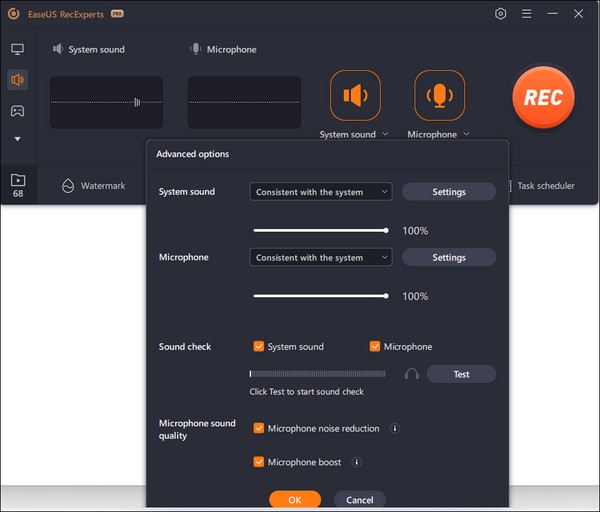Click the 100% value beside System sound slider
The image size is (600, 512).
coord(415,231)
